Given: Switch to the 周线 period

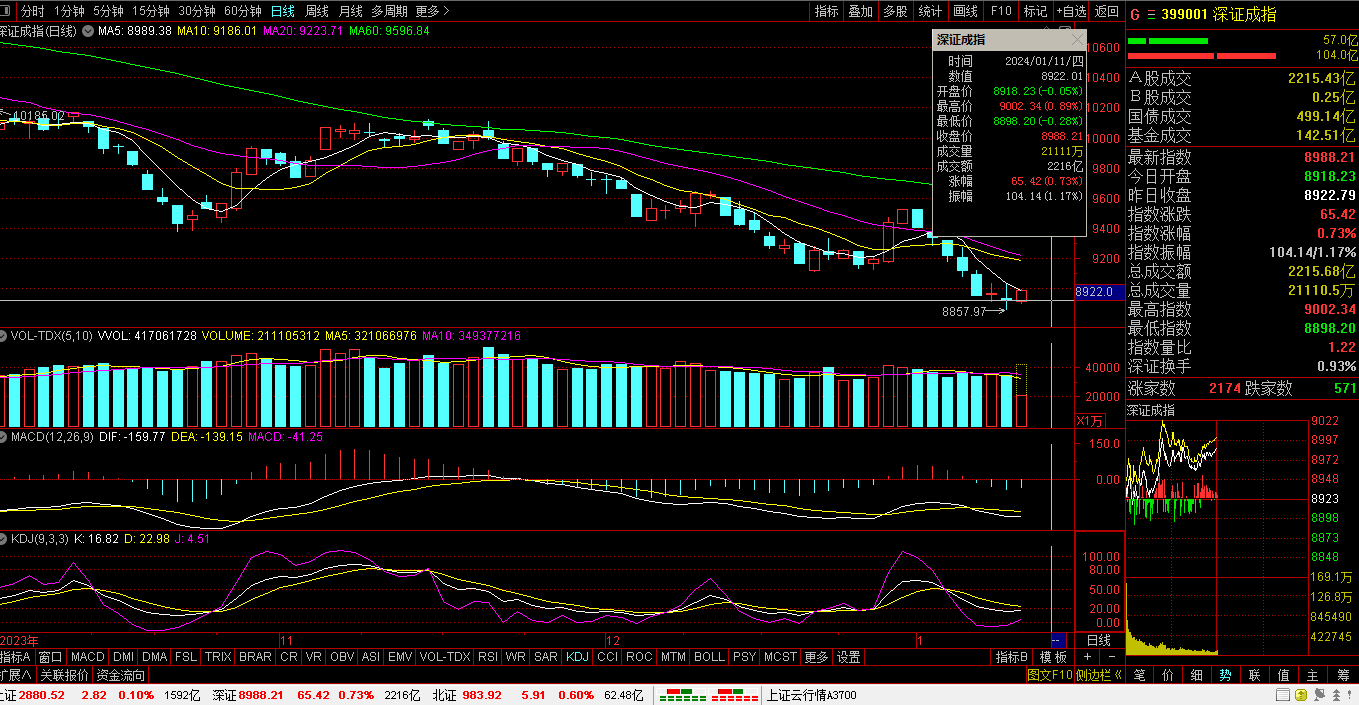Looking at the screenshot, I should 317,11.
